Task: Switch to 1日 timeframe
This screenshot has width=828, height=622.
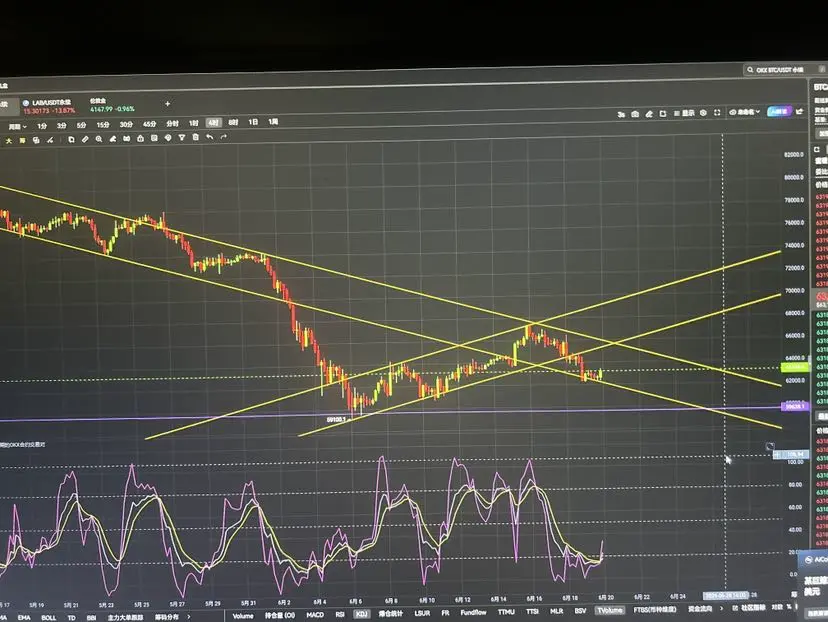Action: point(253,122)
